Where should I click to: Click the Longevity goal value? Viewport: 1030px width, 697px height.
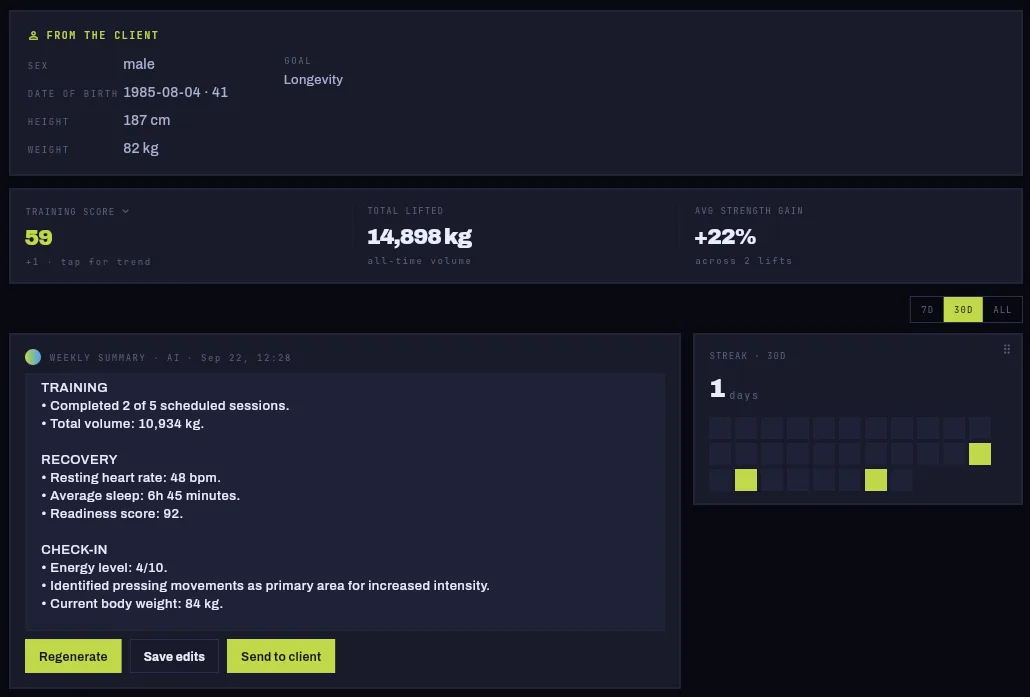coord(313,79)
